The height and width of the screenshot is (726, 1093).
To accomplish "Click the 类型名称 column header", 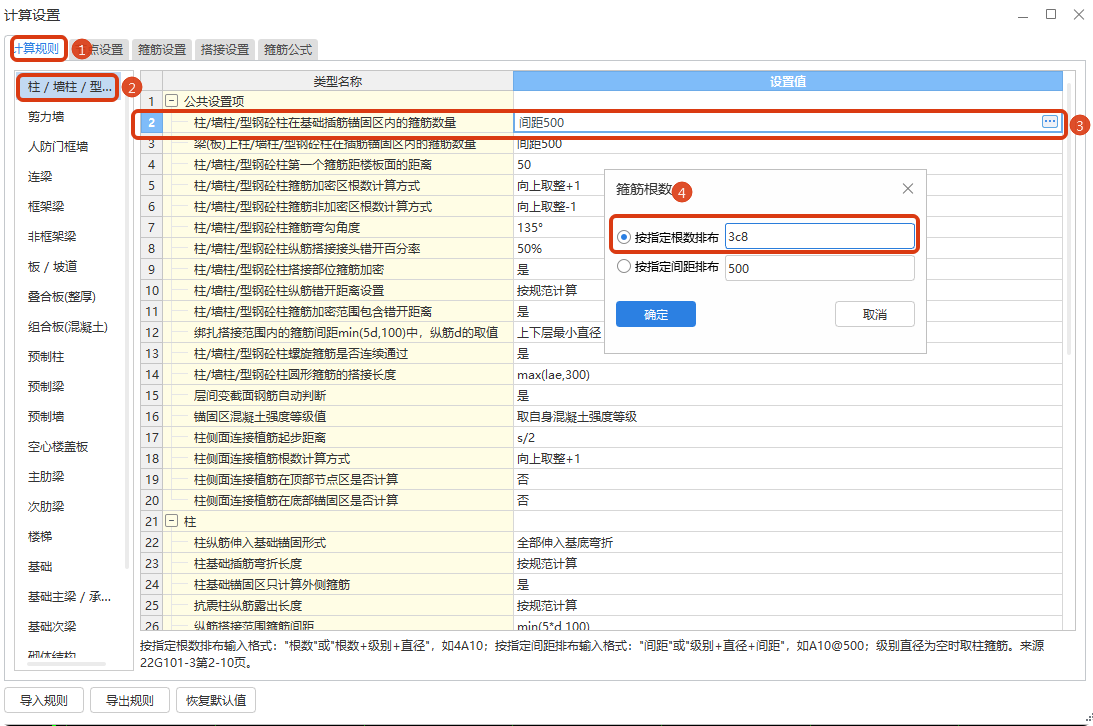I will click(x=338, y=81).
